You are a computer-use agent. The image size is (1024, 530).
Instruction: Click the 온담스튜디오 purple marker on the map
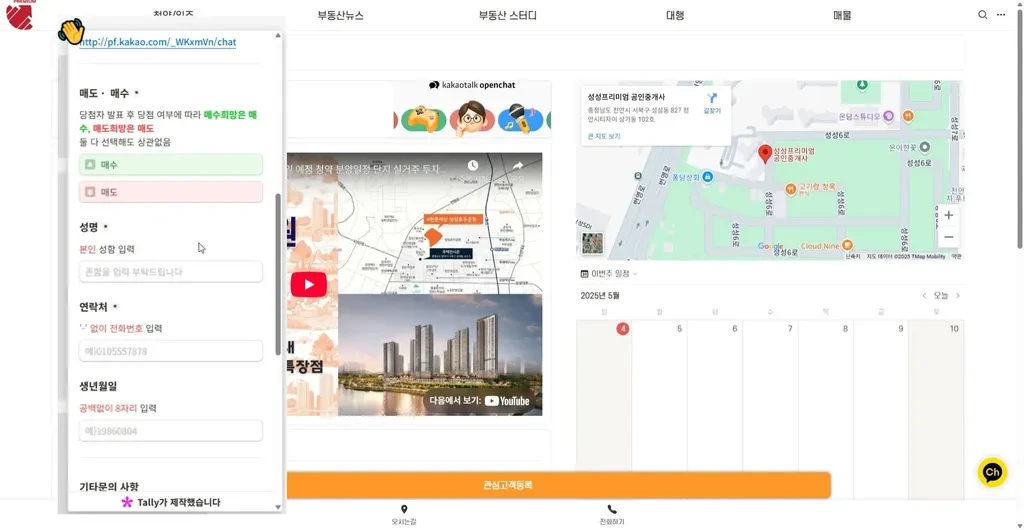coord(888,116)
